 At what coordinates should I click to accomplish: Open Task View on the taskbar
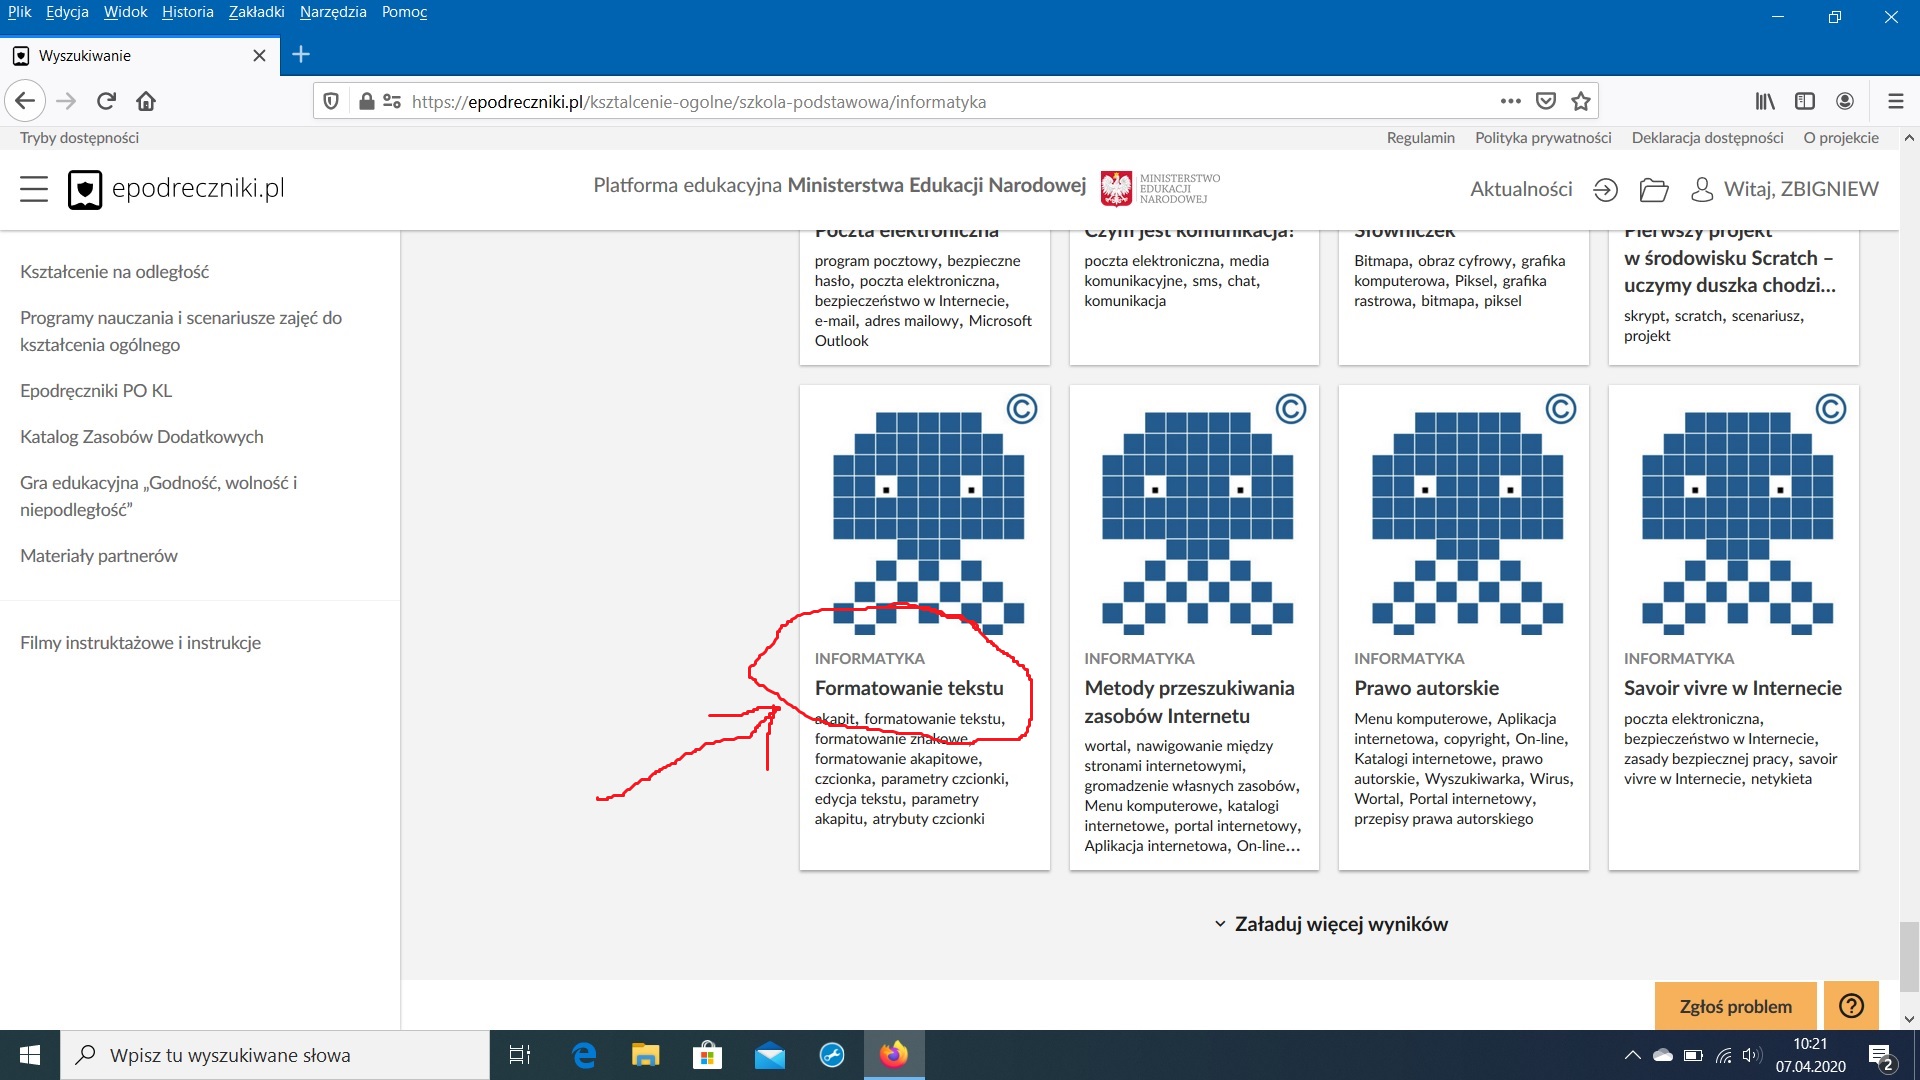click(520, 1055)
